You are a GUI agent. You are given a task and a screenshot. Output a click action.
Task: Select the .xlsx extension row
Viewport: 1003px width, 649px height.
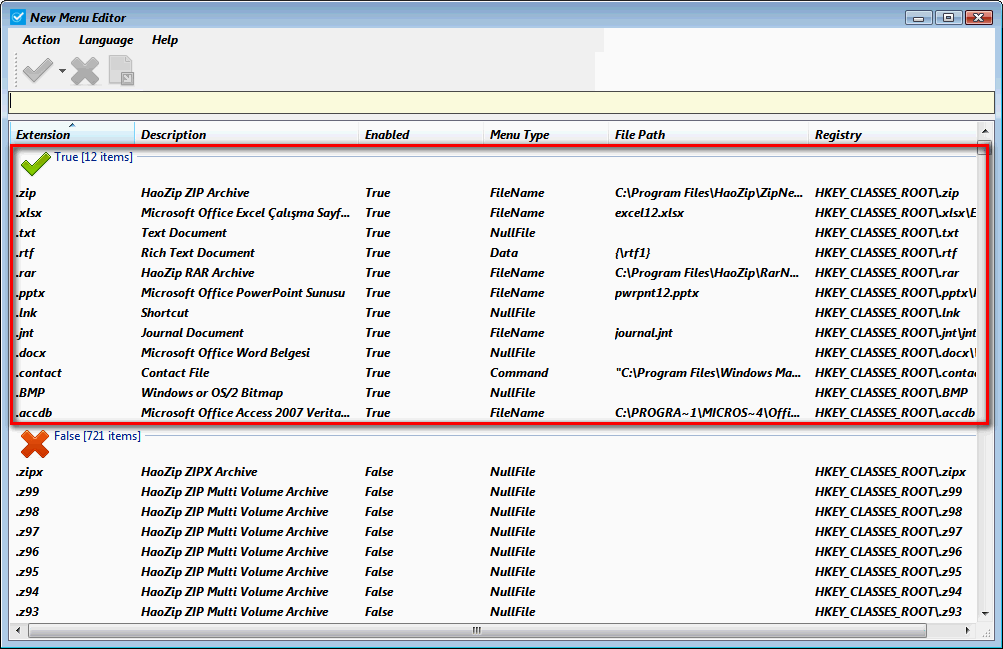(x=494, y=212)
